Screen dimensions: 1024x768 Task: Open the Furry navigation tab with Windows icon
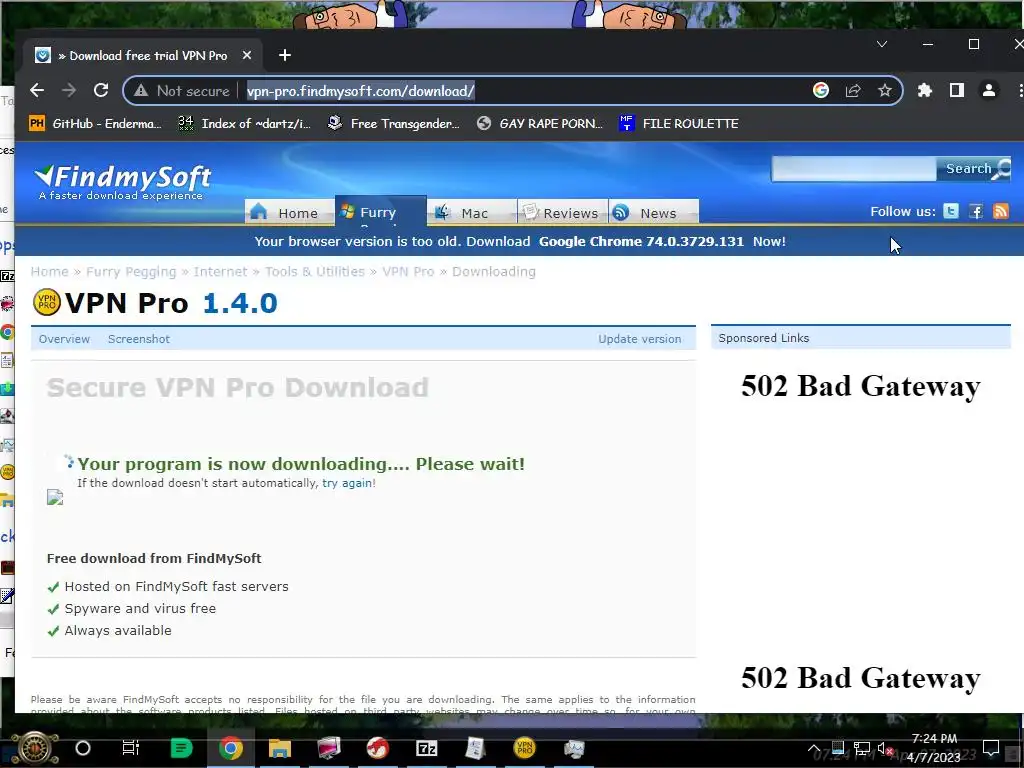tap(381, 210)
